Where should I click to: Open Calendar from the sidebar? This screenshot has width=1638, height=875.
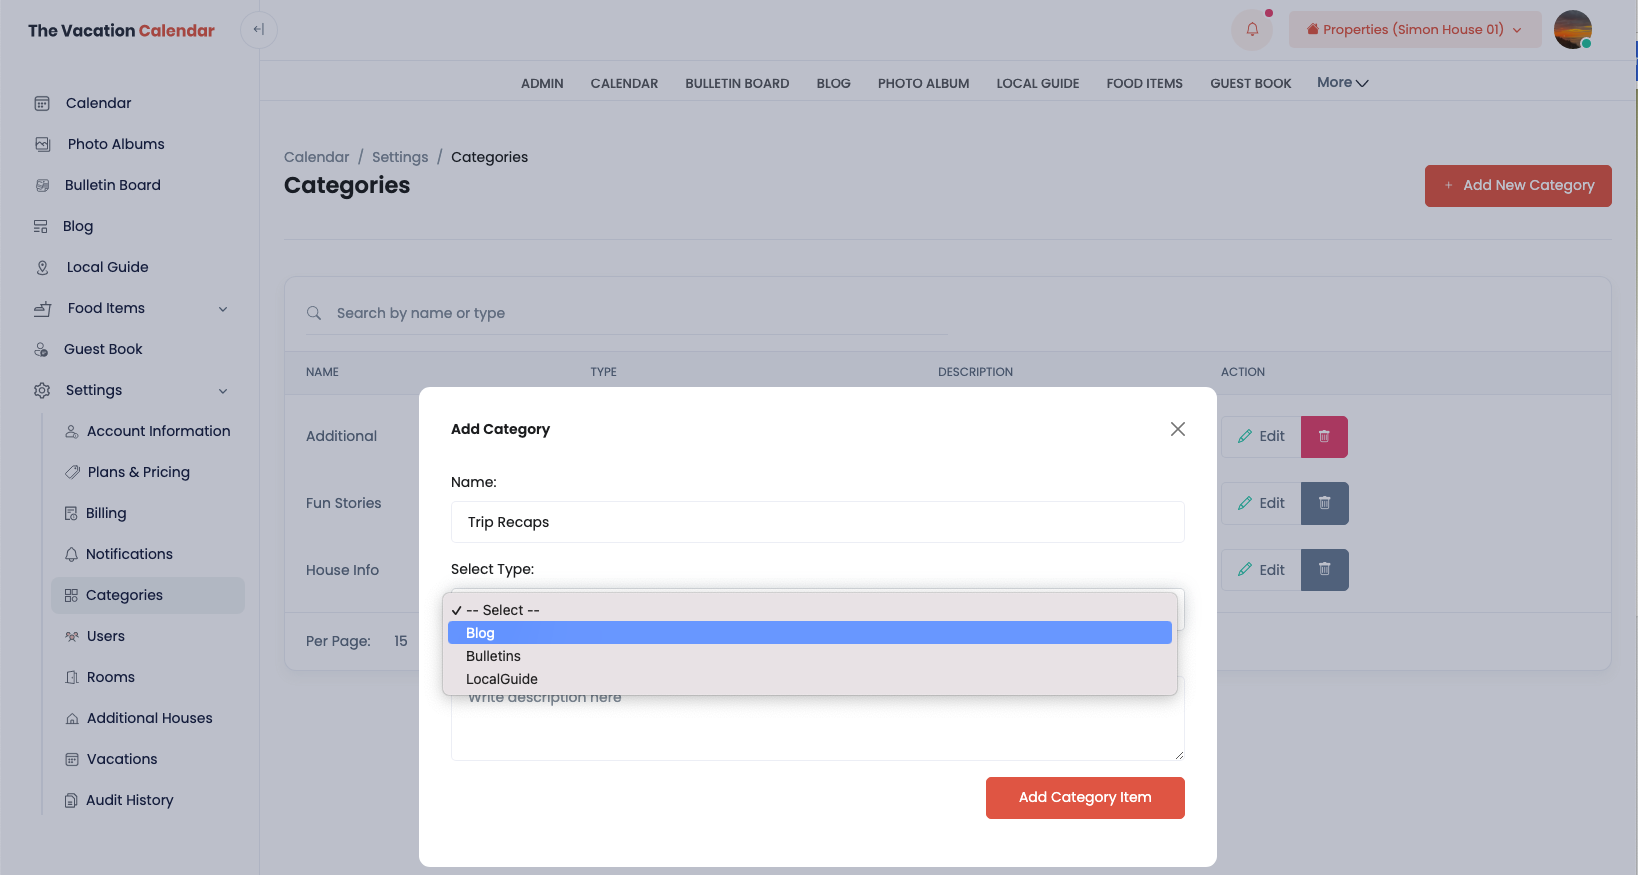pos(98,103)
